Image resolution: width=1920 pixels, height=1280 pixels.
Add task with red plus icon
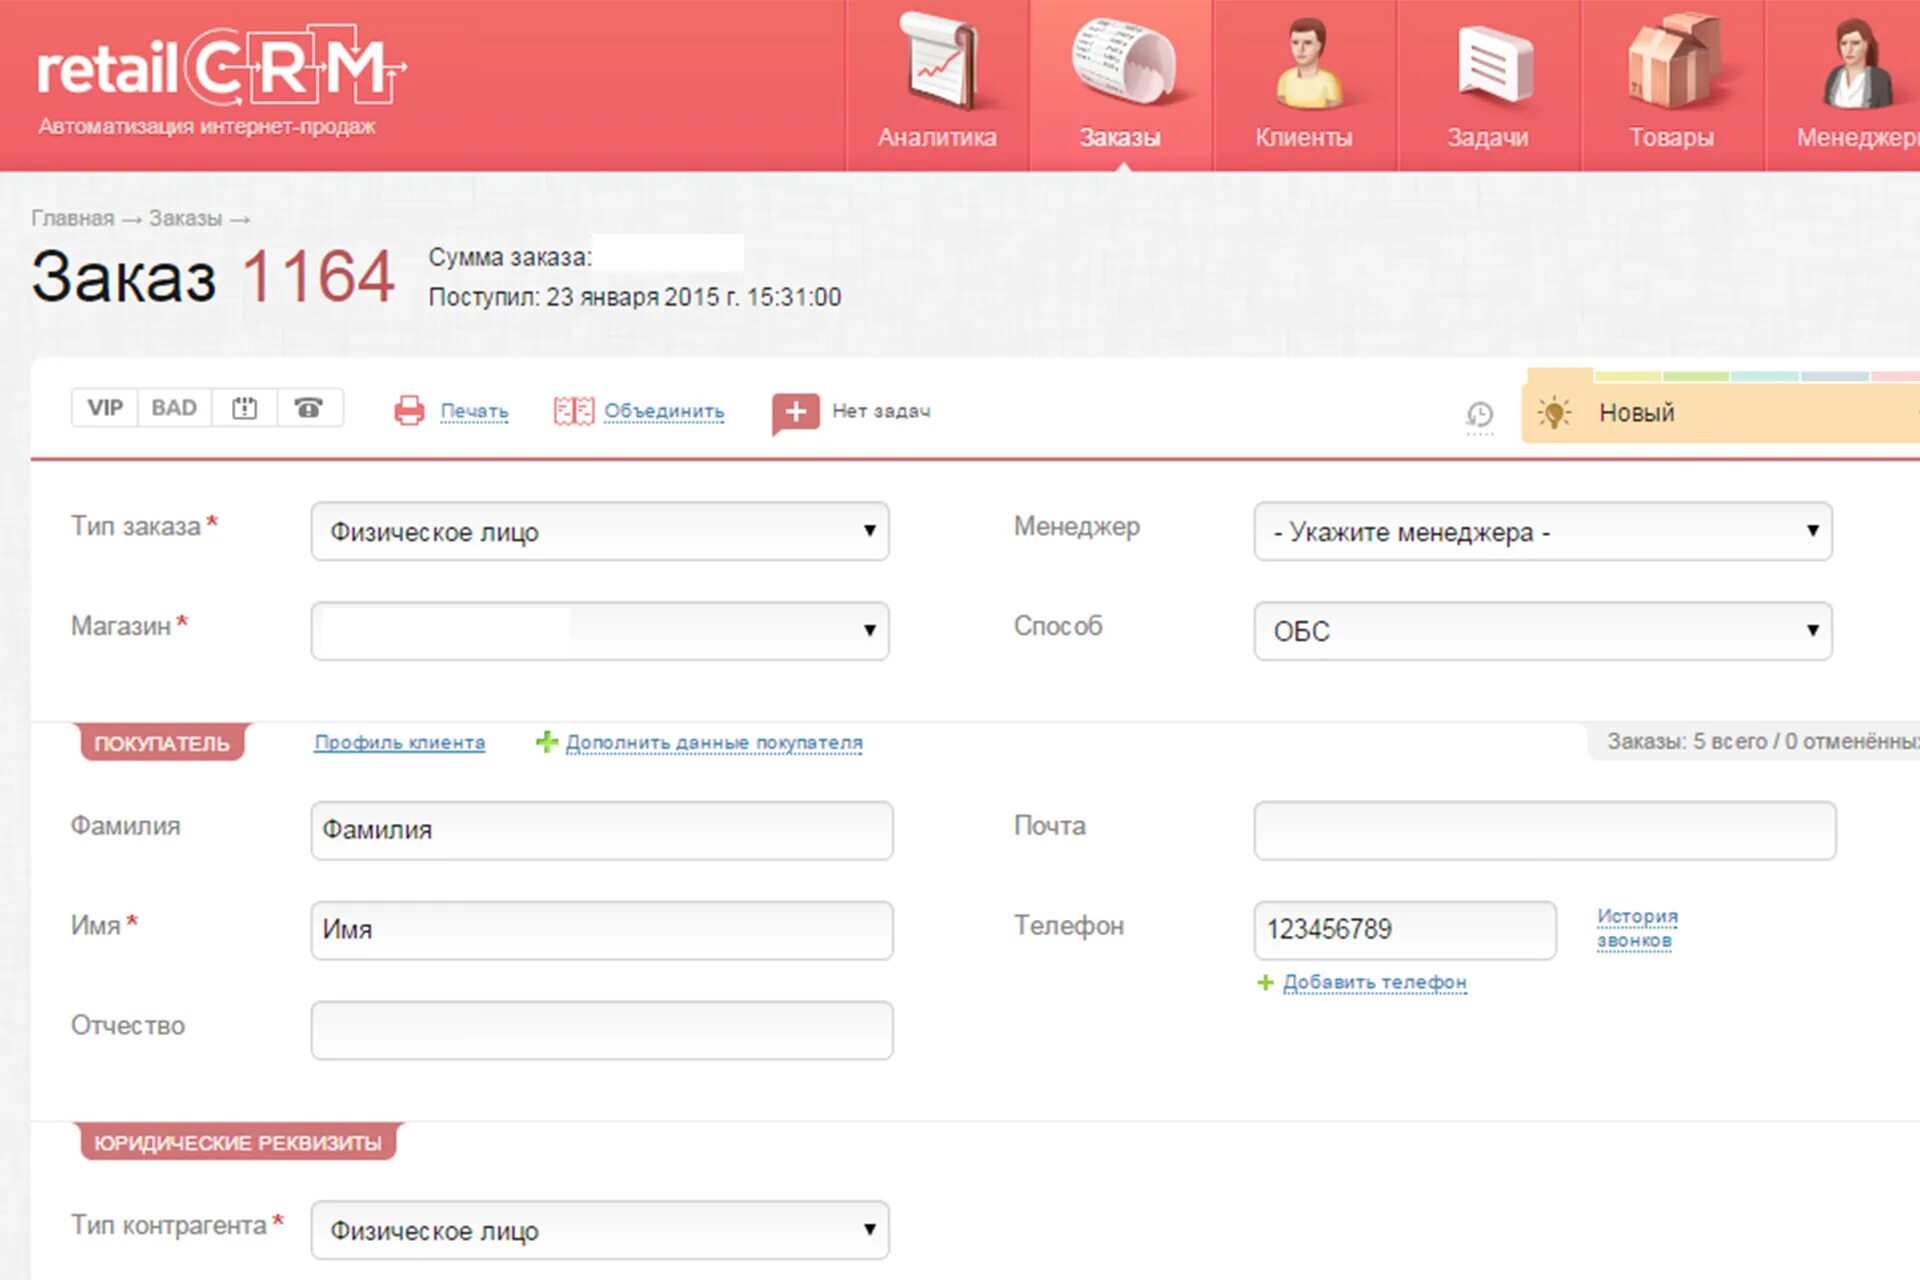pyautogui.click(x=795, y=411)
